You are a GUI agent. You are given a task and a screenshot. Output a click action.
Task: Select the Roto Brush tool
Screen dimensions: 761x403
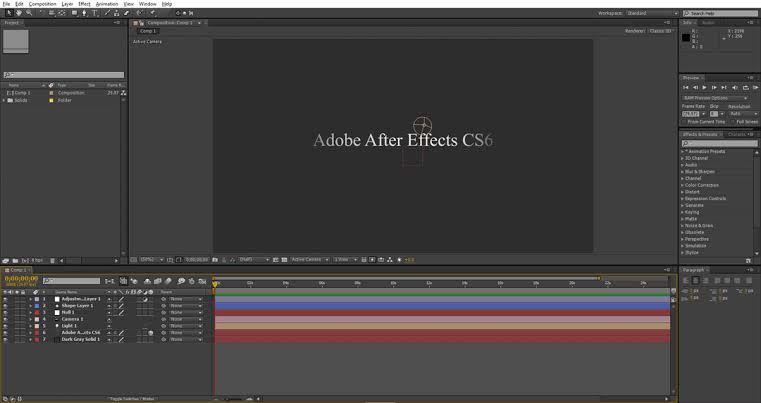coord(139,13)
